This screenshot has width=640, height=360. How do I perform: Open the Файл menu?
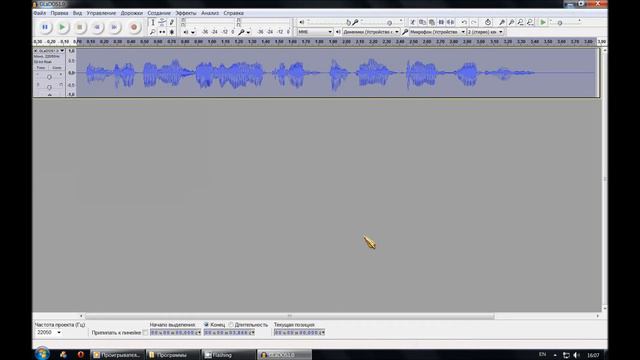tap(40, 13)
